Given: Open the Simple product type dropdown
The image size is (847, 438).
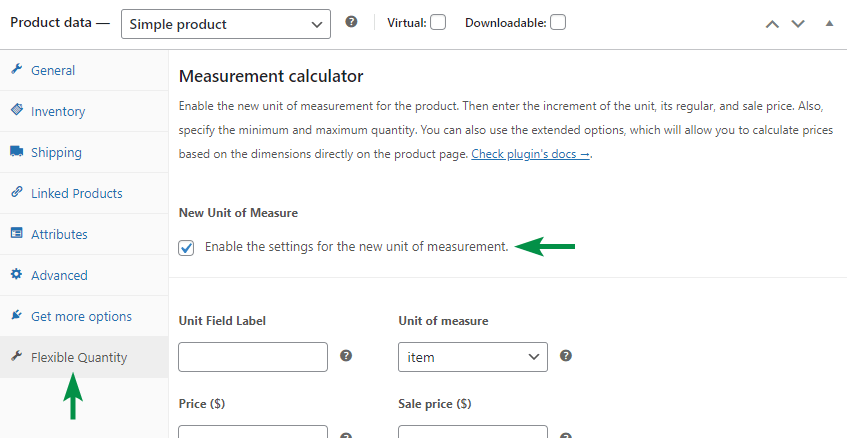Looking at the screenshot, I should [225, 23].
